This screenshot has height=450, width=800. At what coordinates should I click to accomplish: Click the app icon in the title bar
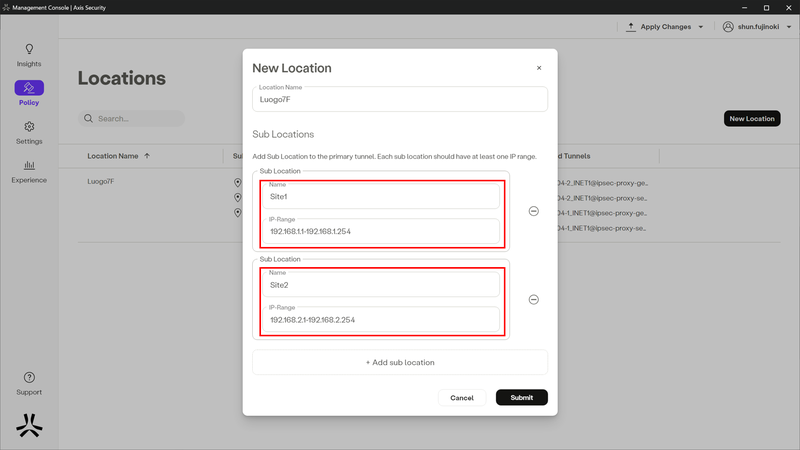coord(6,8)
